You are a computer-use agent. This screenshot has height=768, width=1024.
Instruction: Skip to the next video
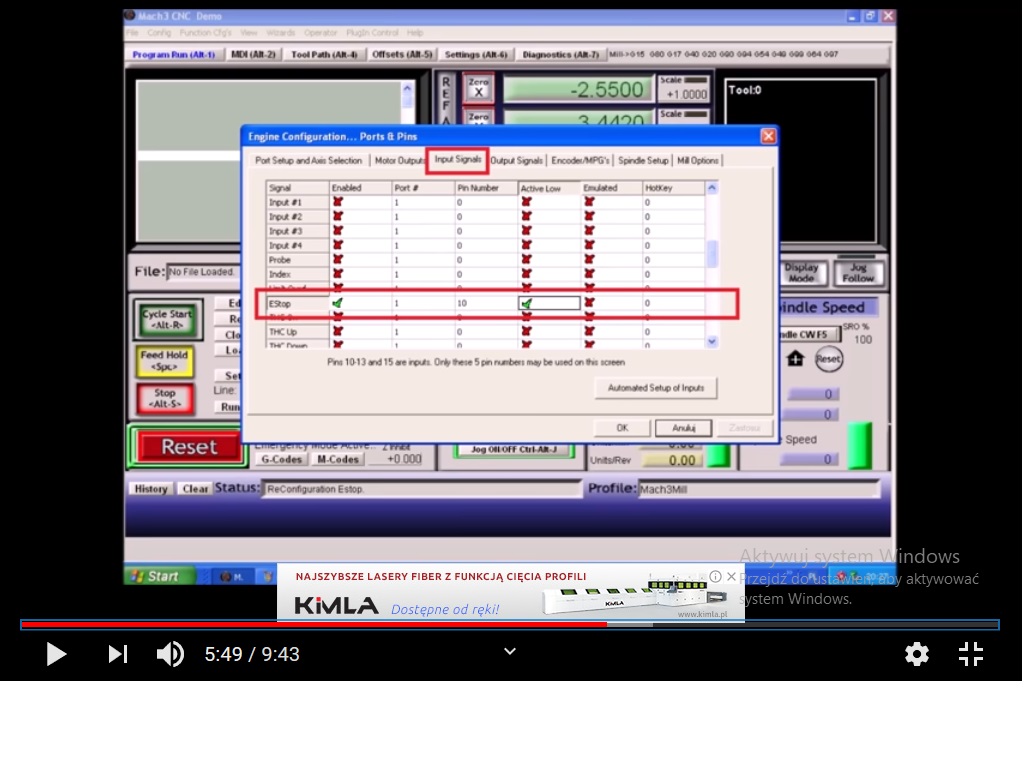(x=118, y=654)
